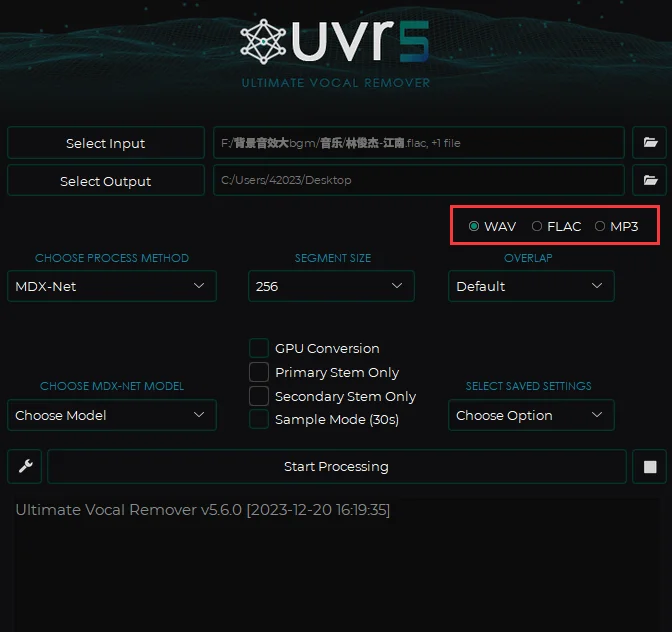This screenshot has height=632, width=672.
Task: Select the MP3 output format
Action: tap(600, 226)
